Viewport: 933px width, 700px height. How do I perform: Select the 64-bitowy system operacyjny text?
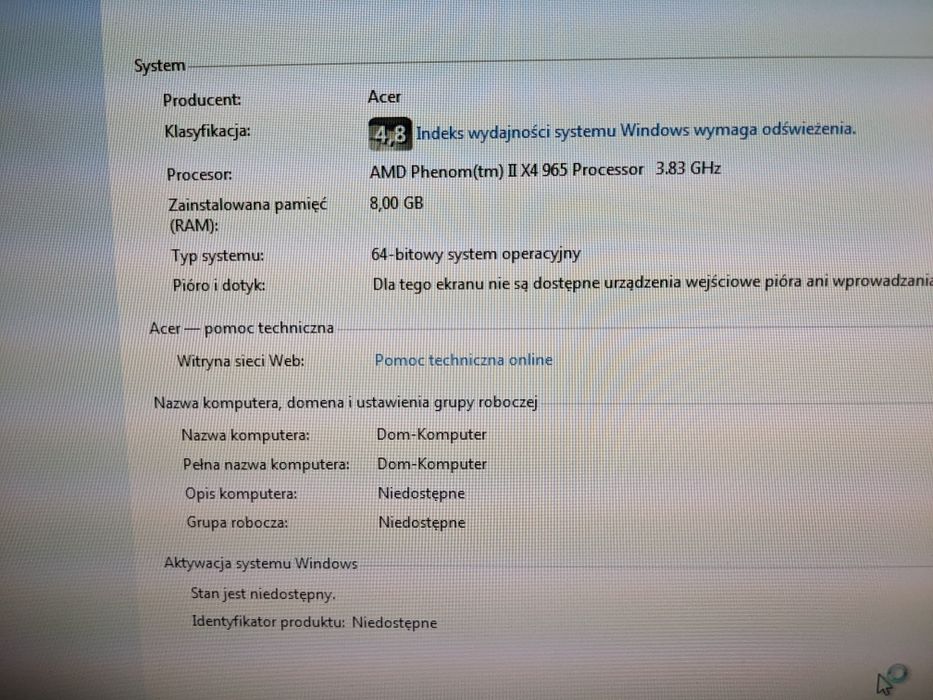476,254
